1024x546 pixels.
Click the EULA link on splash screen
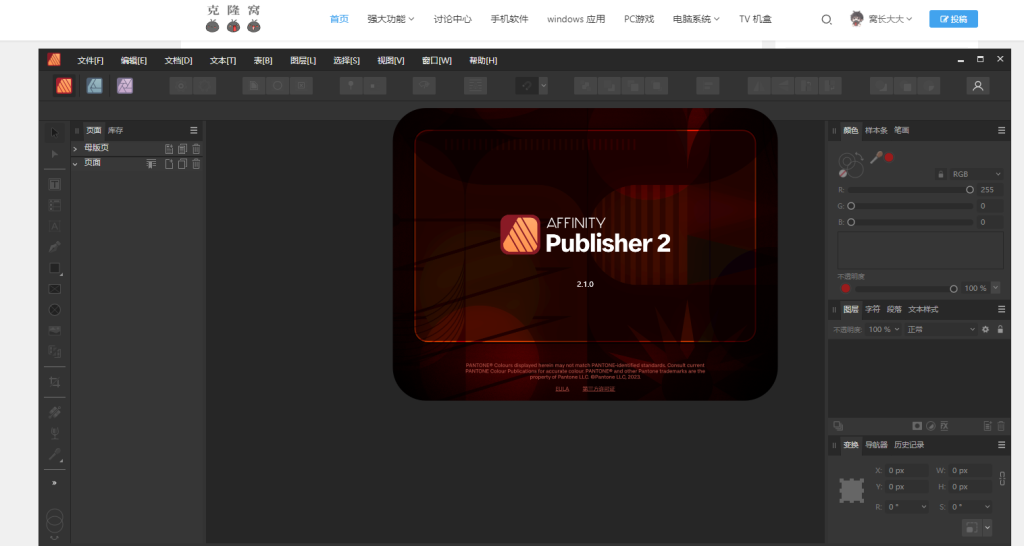click(x=562, y=389)
